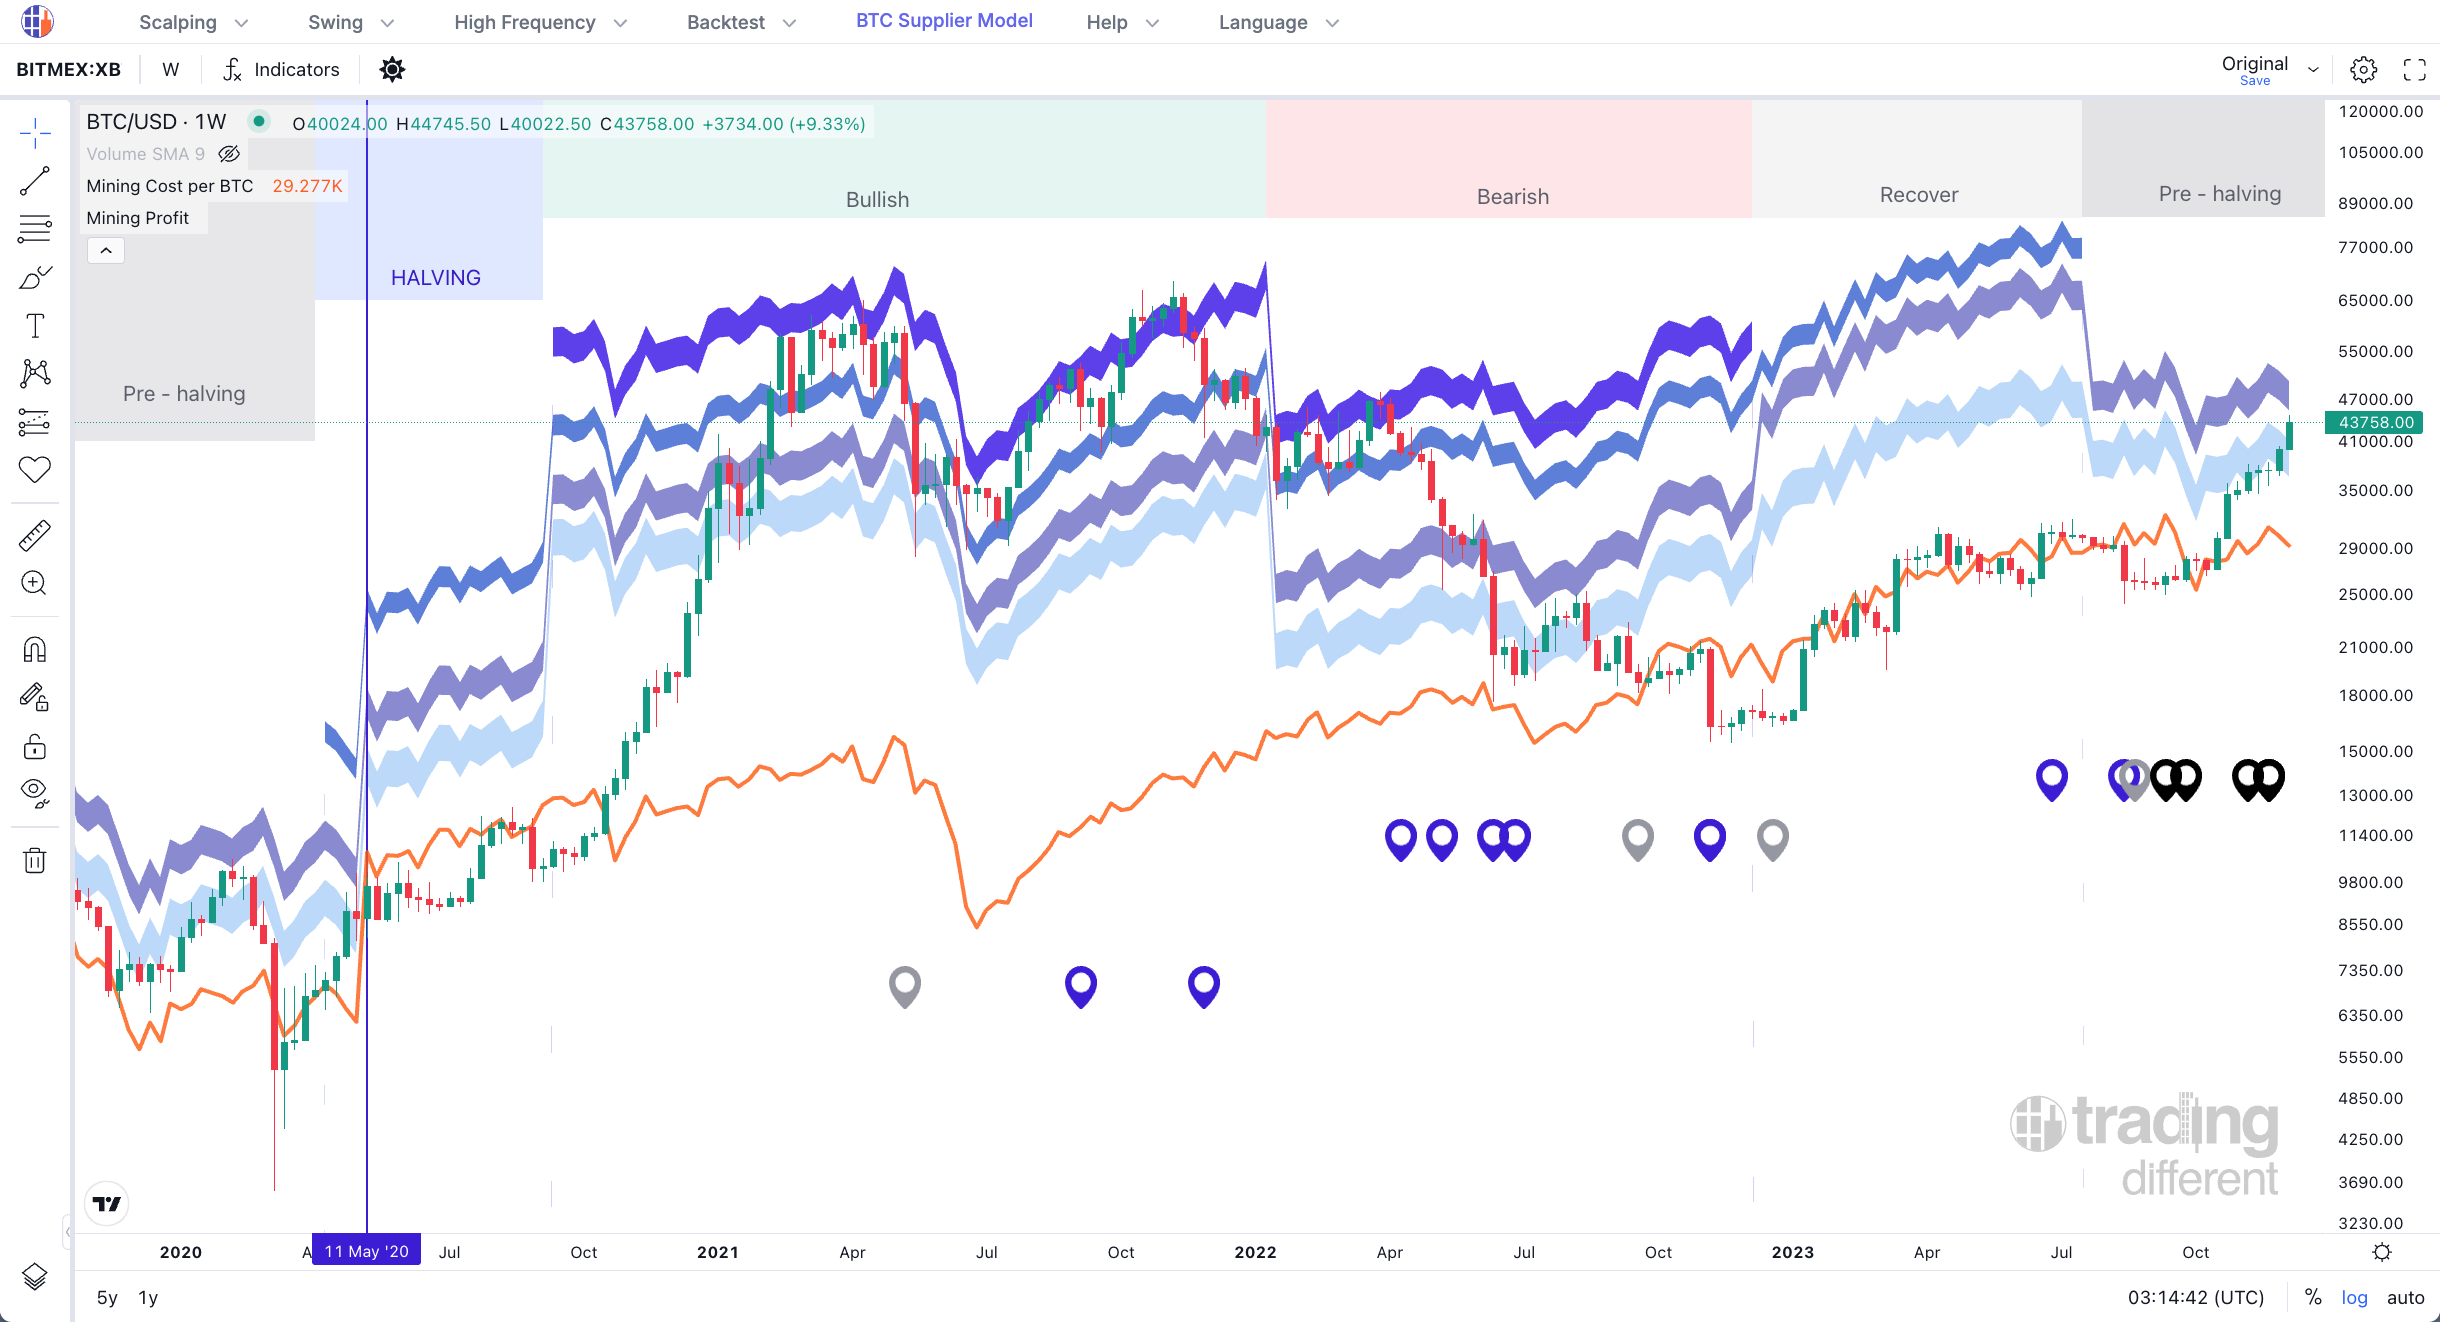
Task: Enable log scale on price axis
Action: [2354, 1297]
